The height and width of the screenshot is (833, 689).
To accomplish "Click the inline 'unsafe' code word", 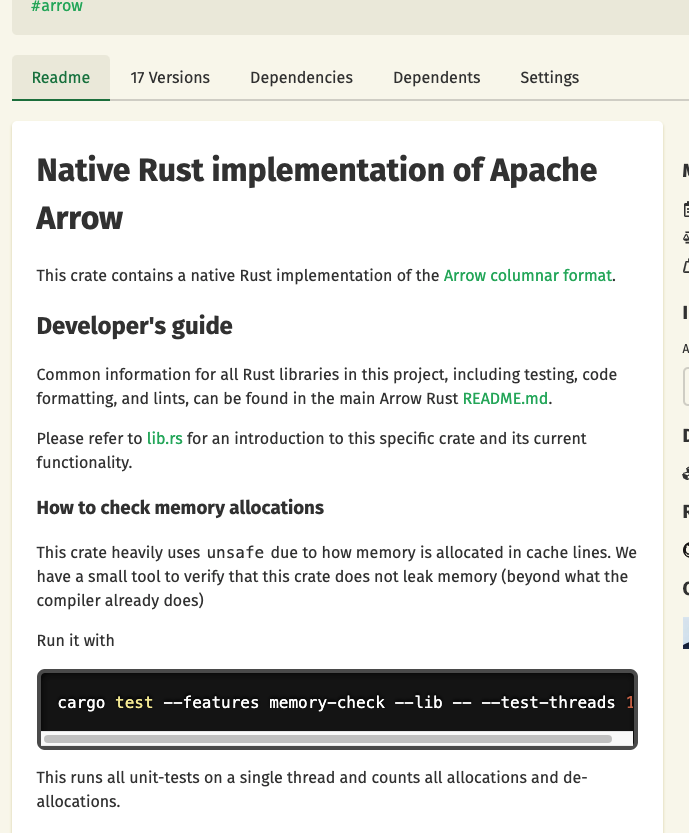I will click(235, 552).
